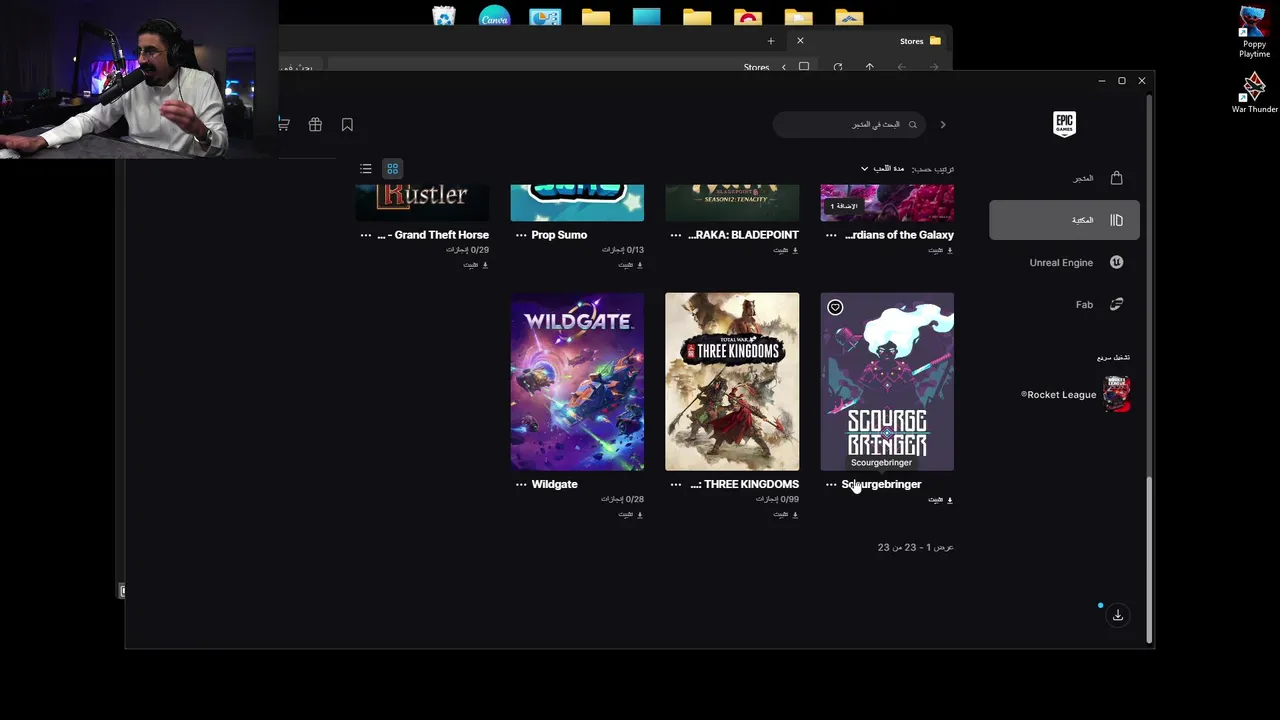1280x720 pixels.
Task: Open the Total War Three Kingdoms cover
Action: coord(732,381)
